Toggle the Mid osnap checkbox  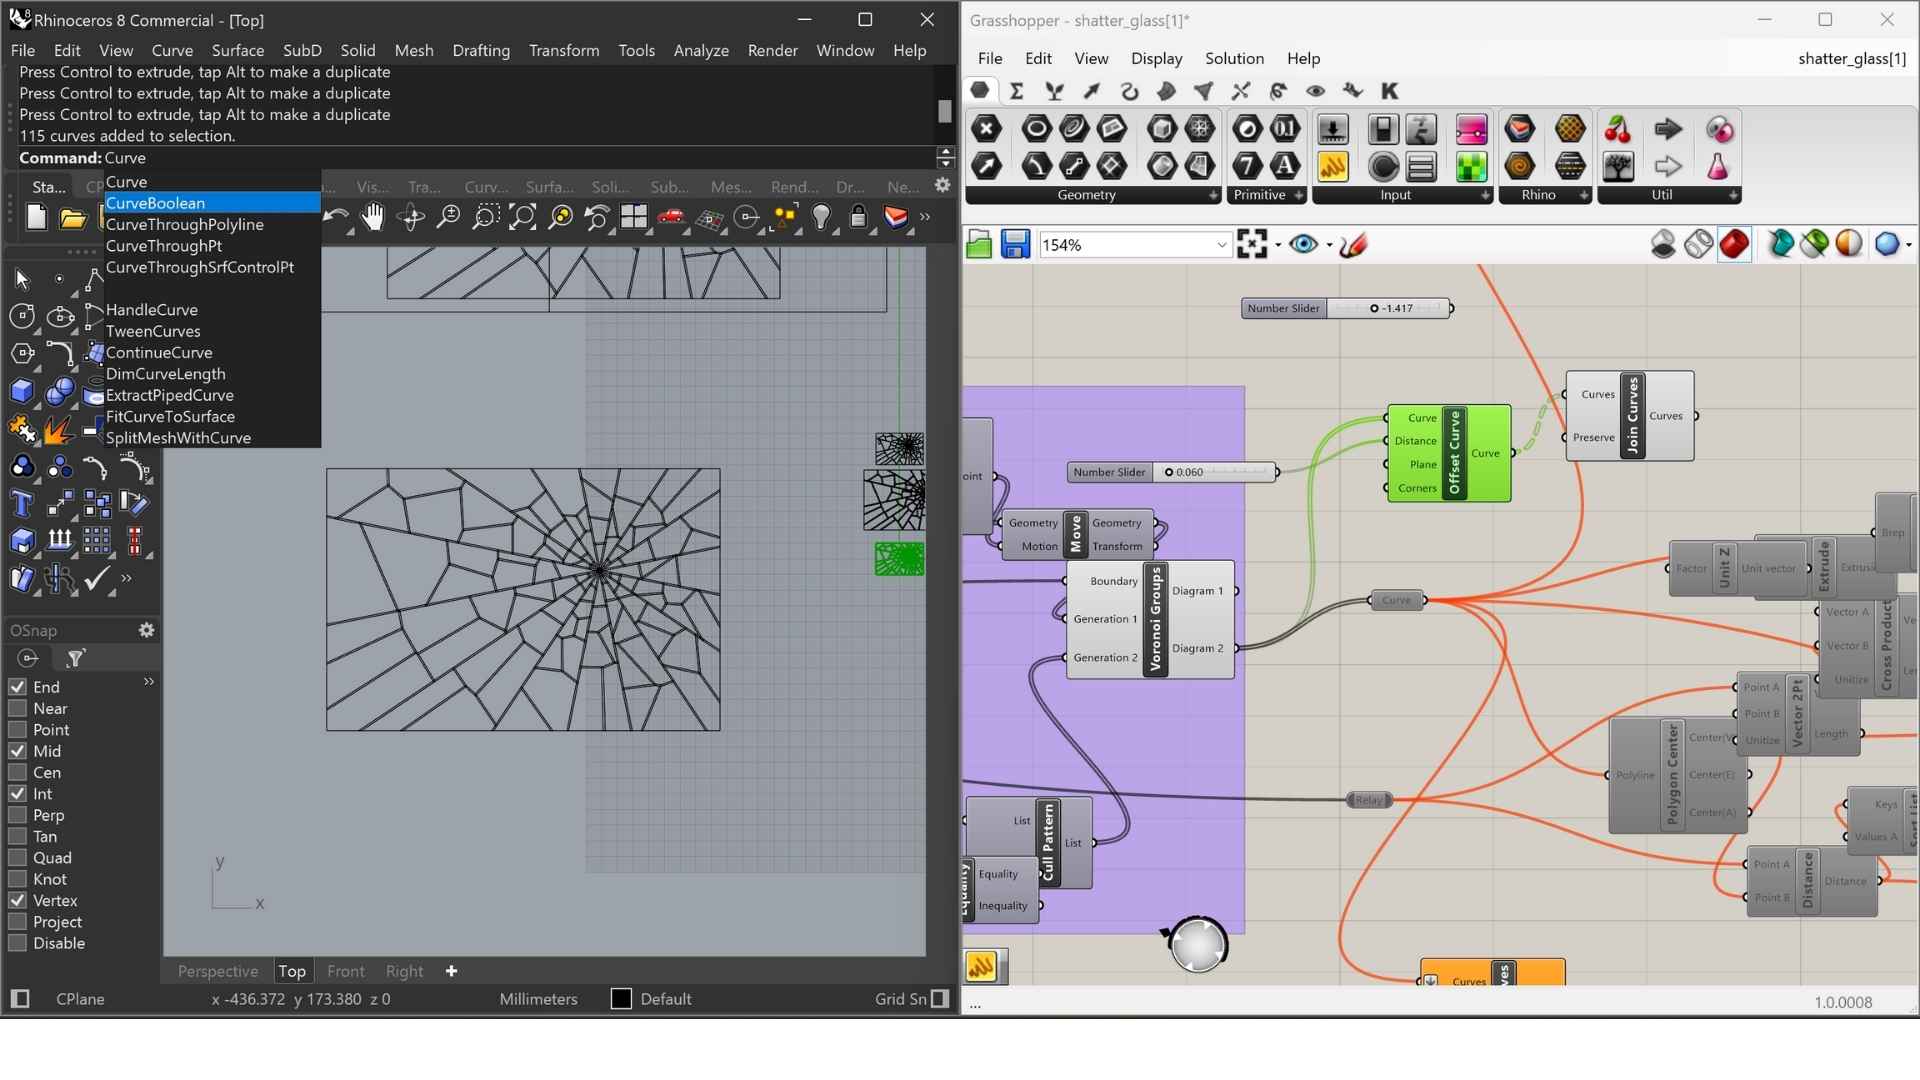[17, 750]
